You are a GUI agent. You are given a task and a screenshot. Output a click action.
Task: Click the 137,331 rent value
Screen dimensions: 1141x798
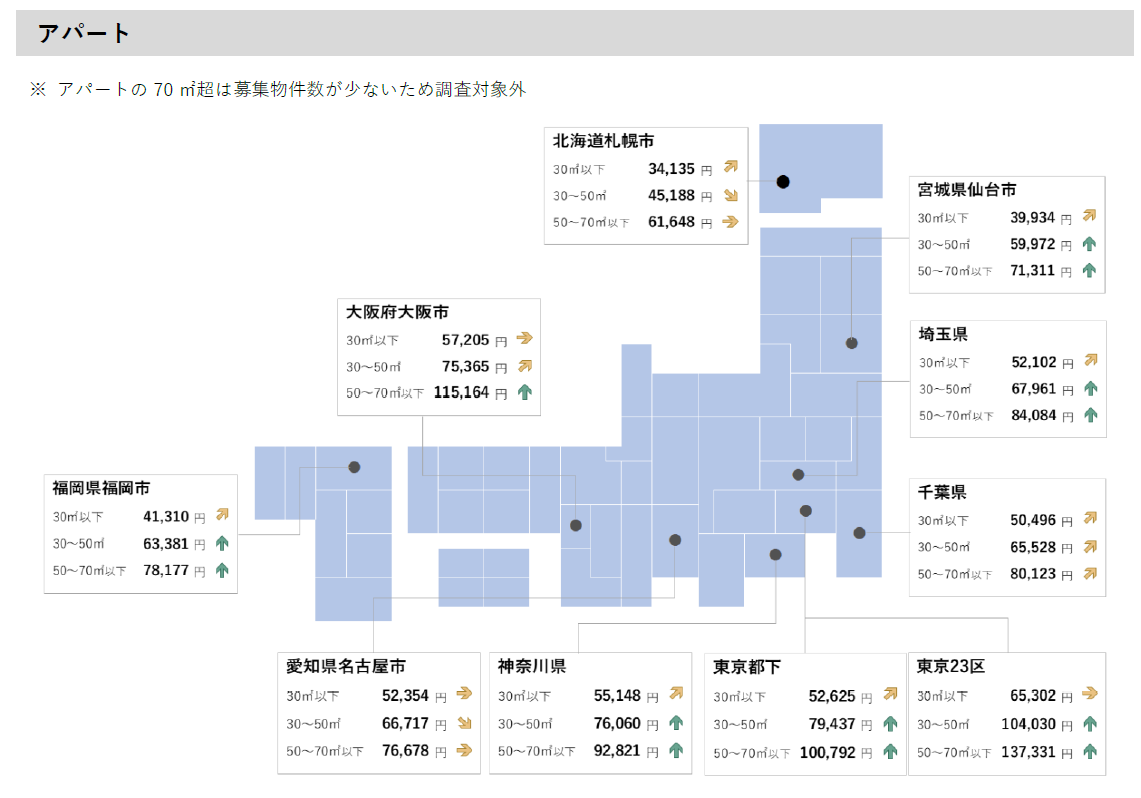(1028, 751)
